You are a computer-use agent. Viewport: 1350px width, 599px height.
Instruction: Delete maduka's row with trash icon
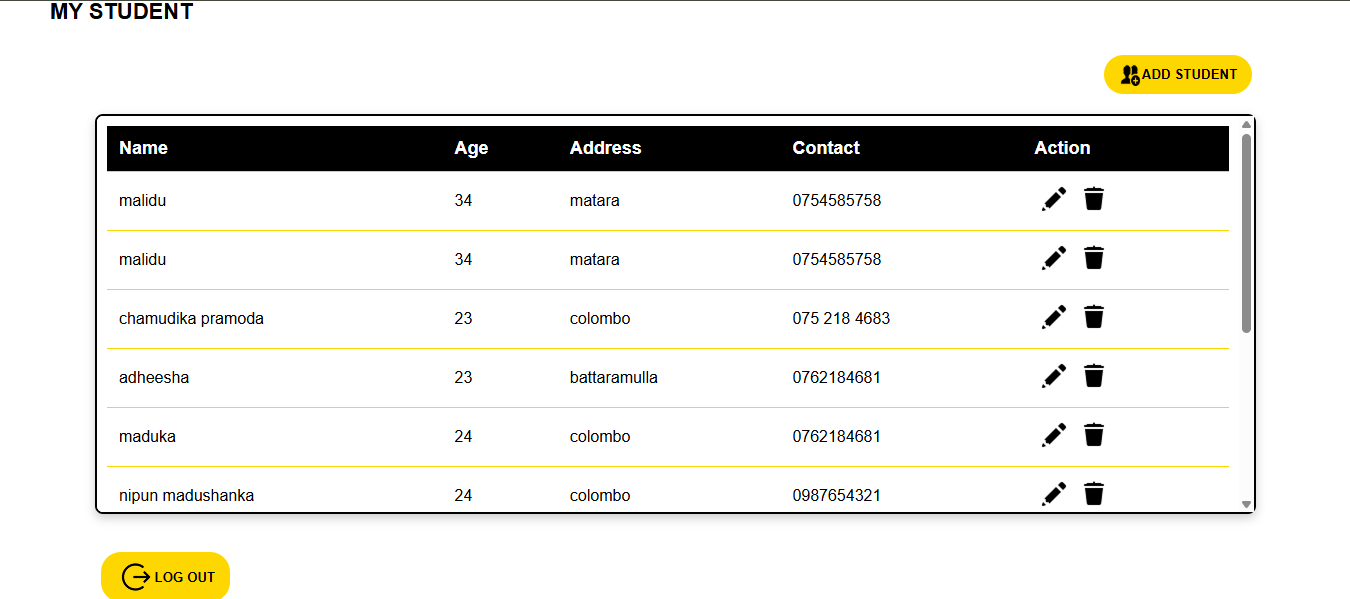(1093, 435)
